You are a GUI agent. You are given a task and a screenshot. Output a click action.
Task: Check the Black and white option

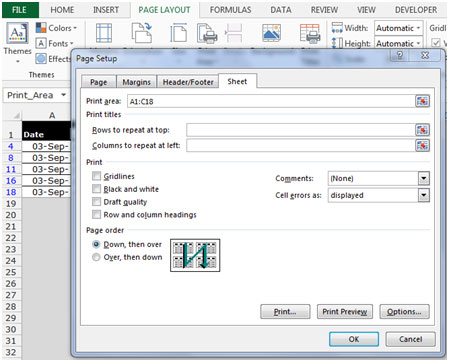point(96,189)
